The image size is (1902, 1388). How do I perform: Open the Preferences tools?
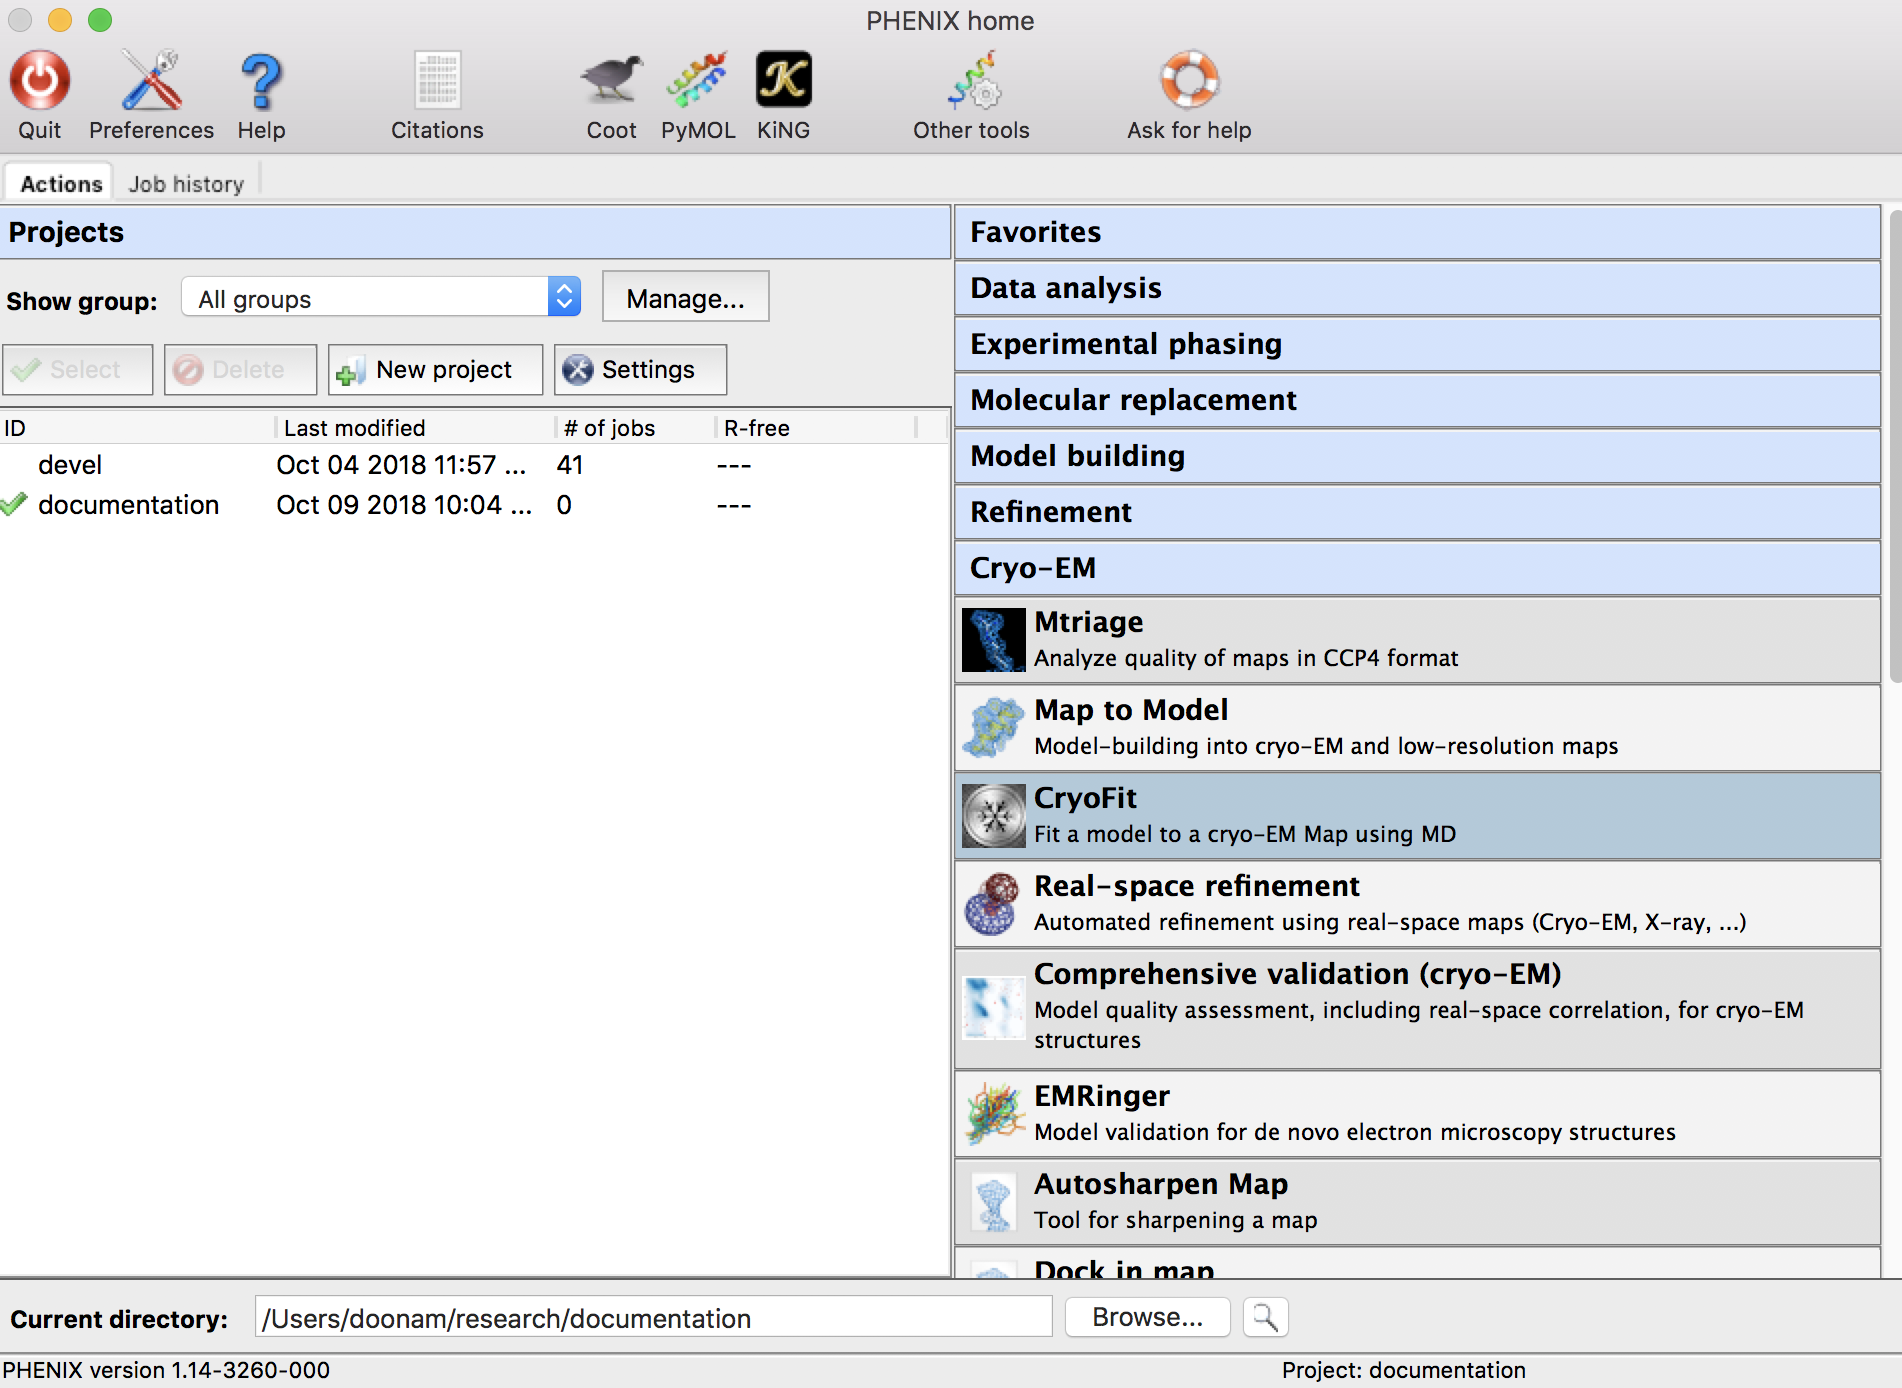point(150,95)
